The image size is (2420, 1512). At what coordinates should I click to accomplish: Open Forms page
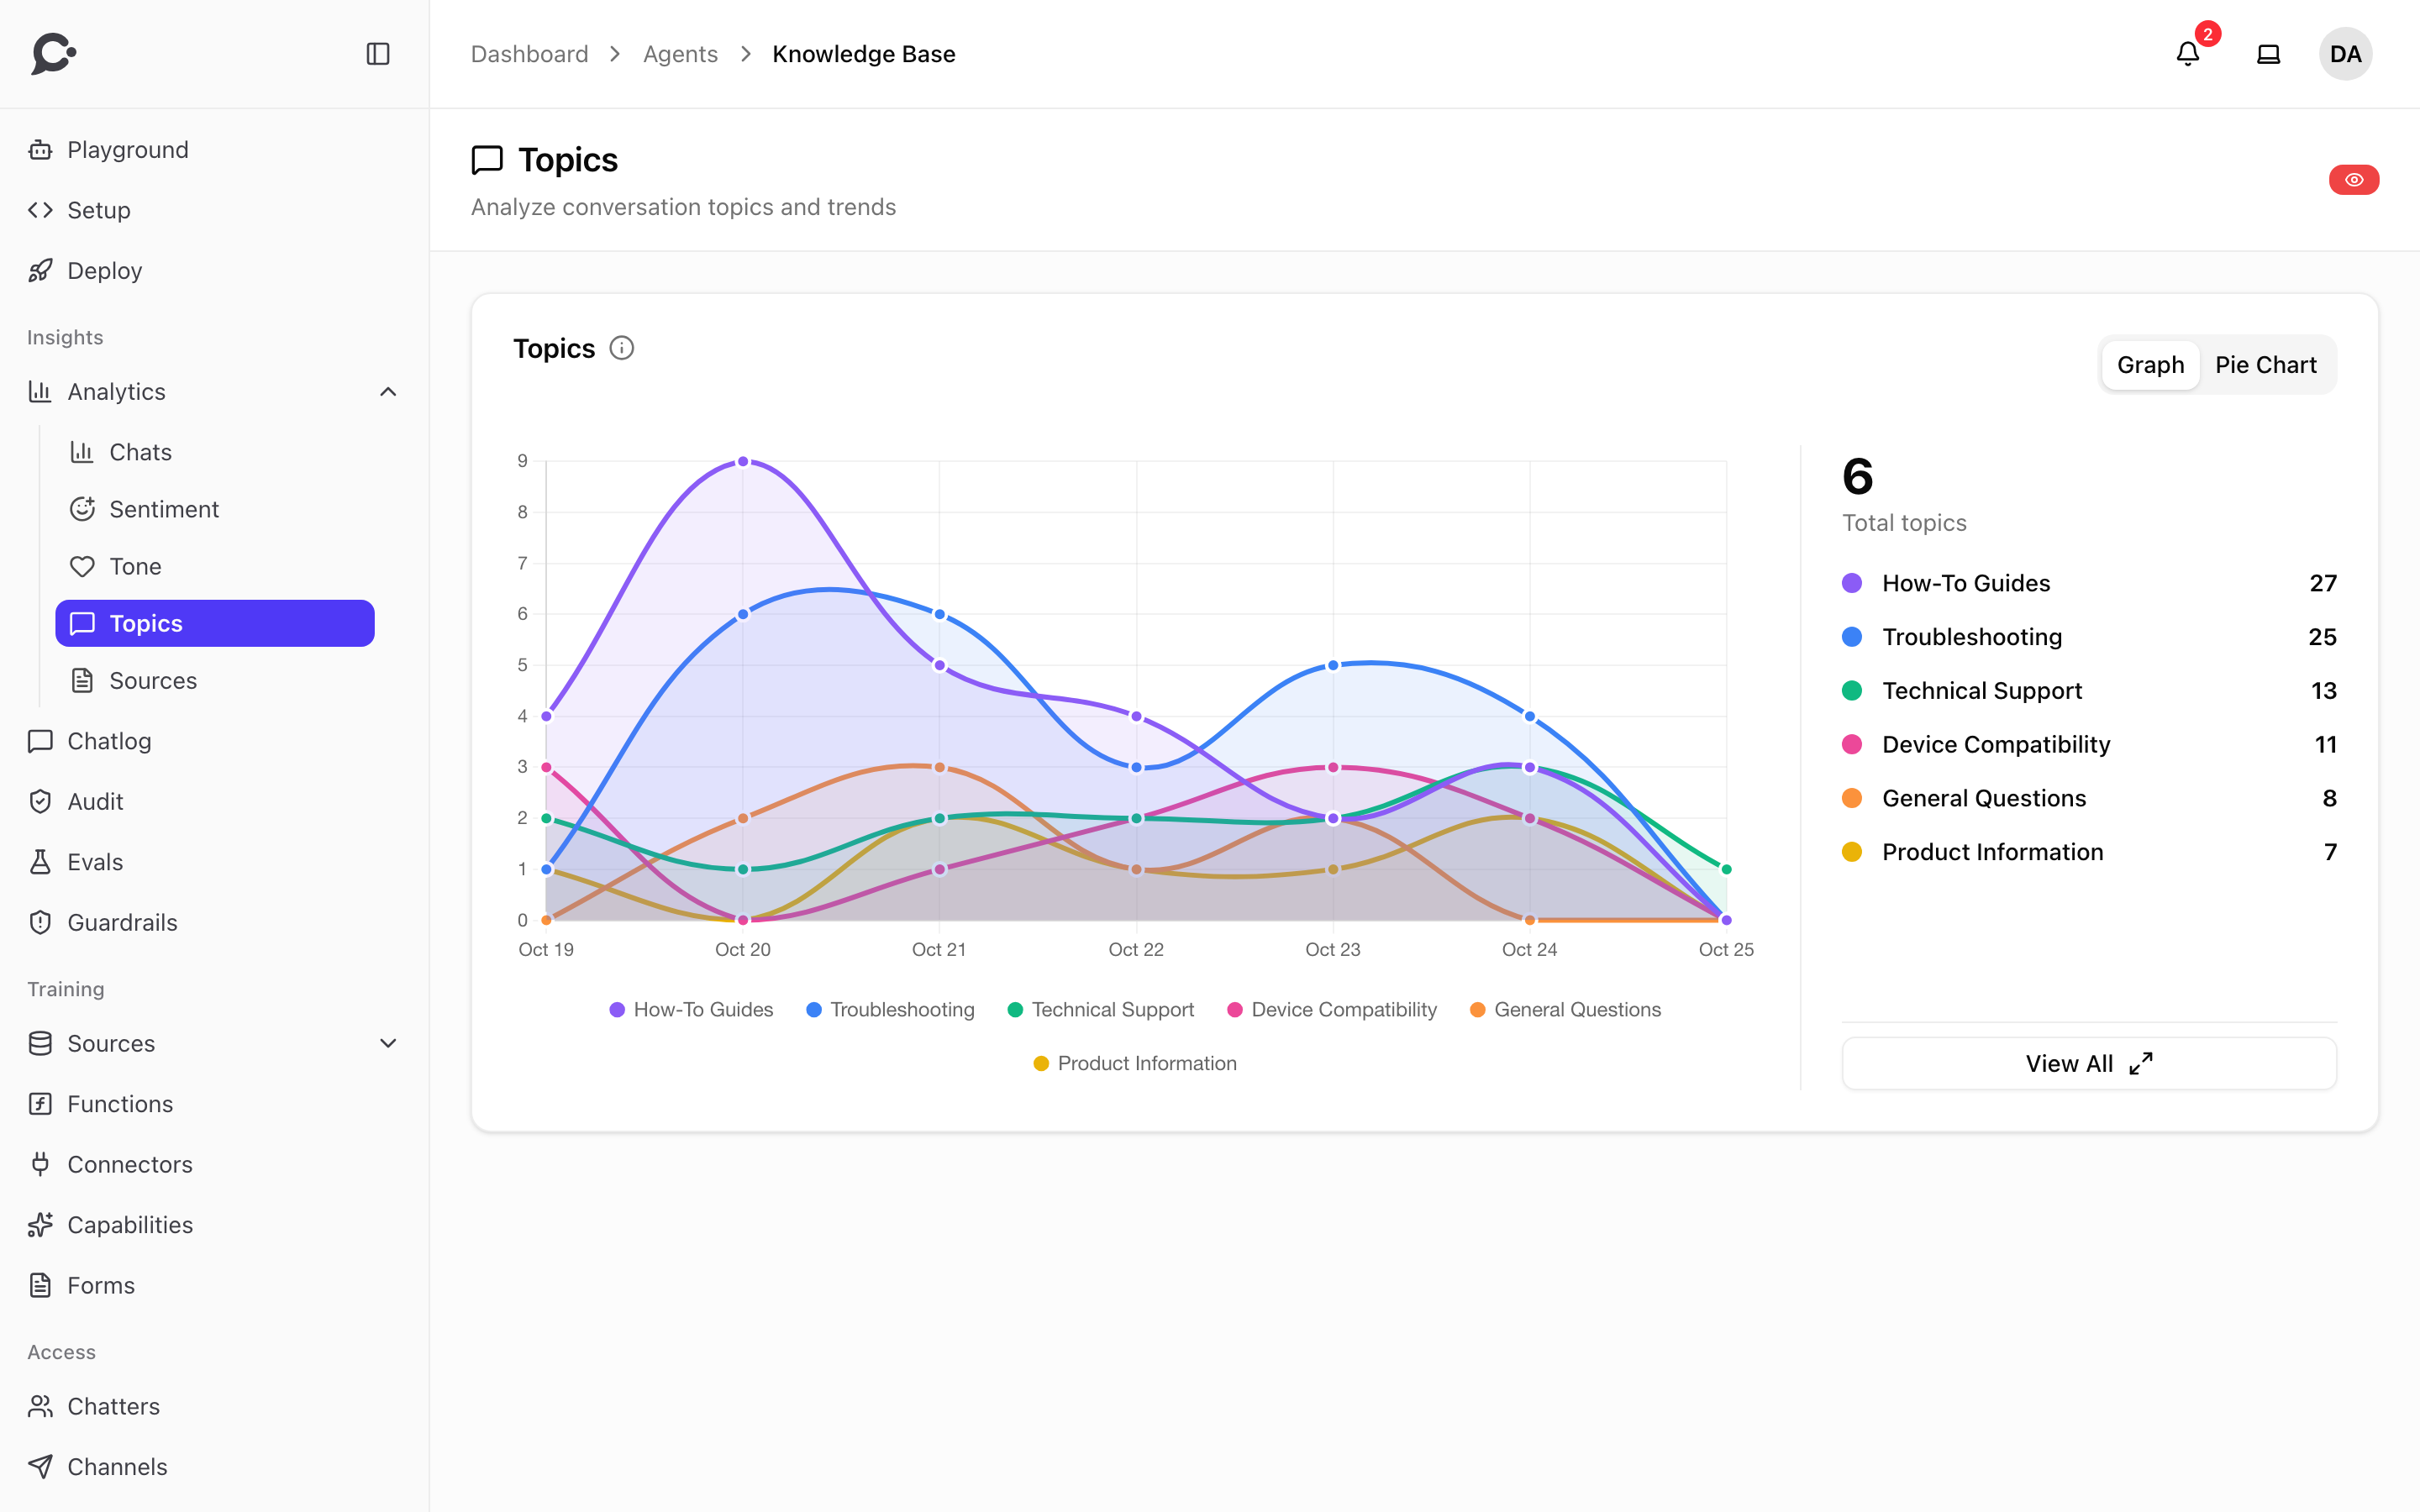click(x=215, y=1285)
